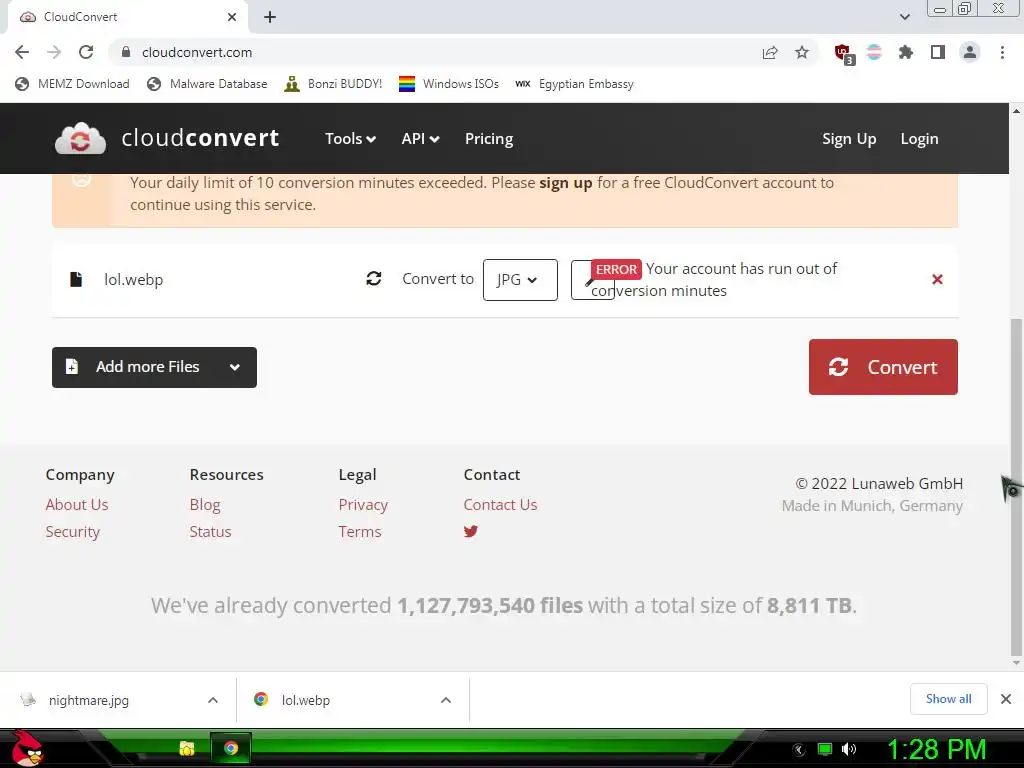Click Login in the header

pyautogui.click(x=919, y=138)
